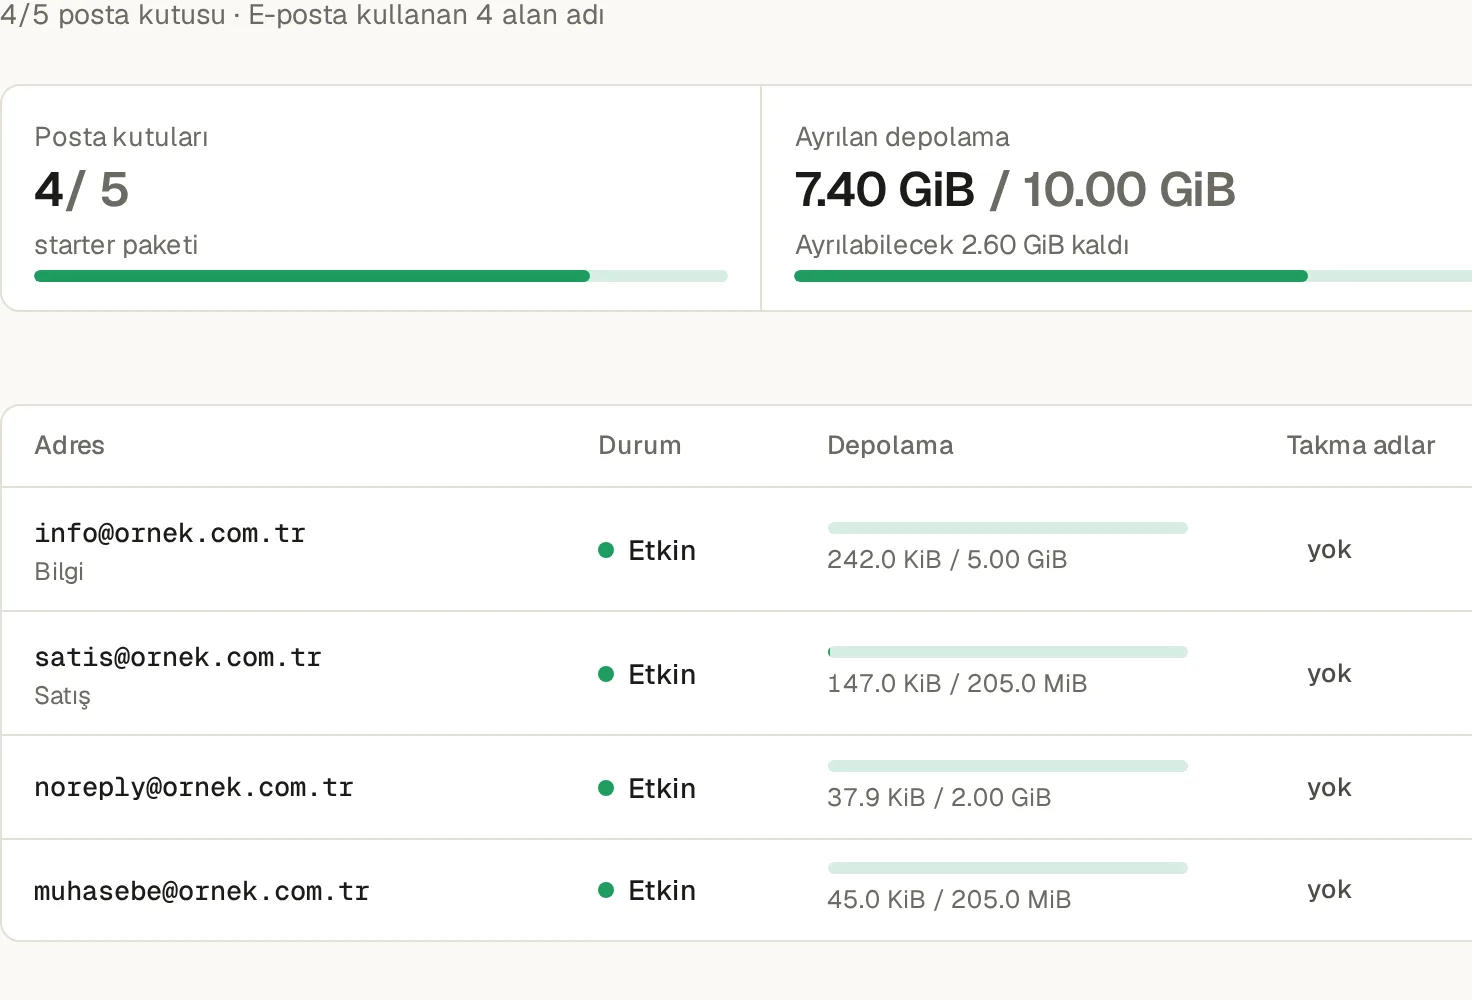Click the Etkin status for muhasebe@ornek.com.tr
The height and width of the screenshot is (1000, 1472).
click(662, 890)
